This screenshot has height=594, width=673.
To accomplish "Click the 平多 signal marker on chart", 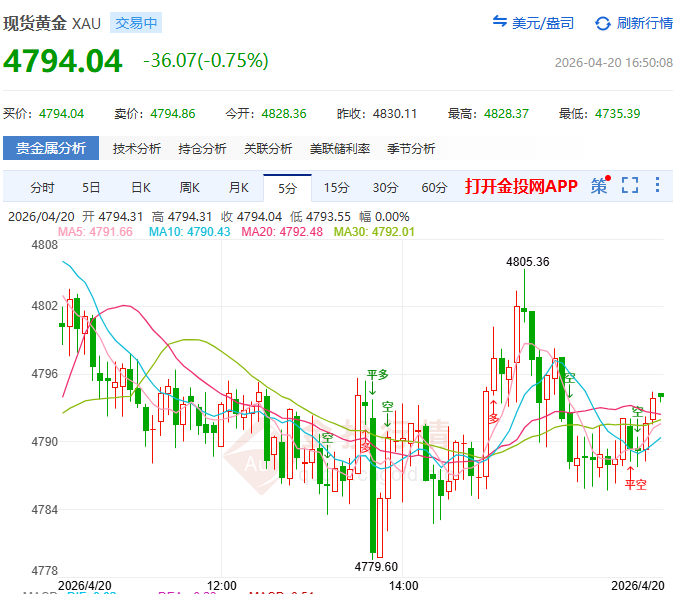I will point(377,375).
